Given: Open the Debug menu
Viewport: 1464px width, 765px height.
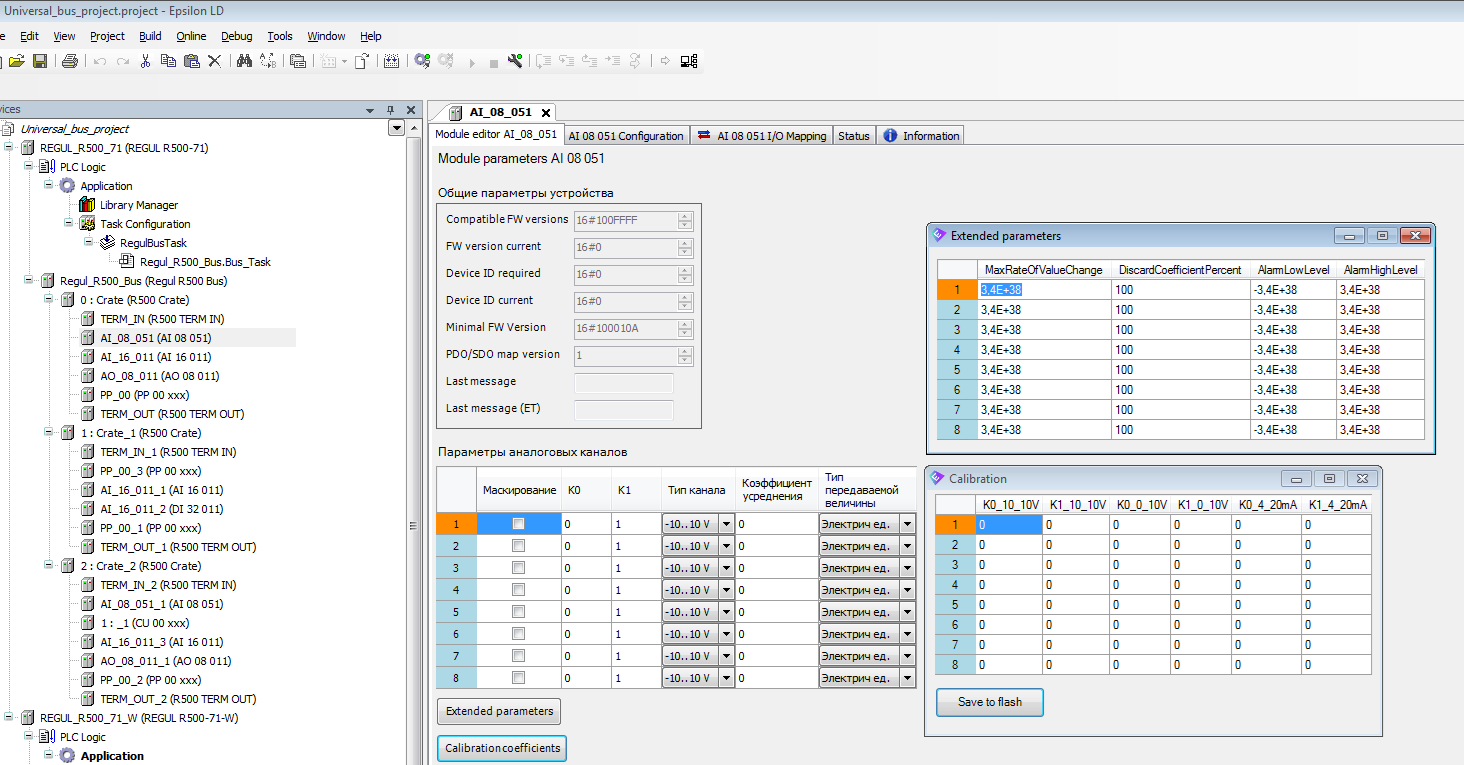Looking at the screenshot, I should (x=236, y=36).
